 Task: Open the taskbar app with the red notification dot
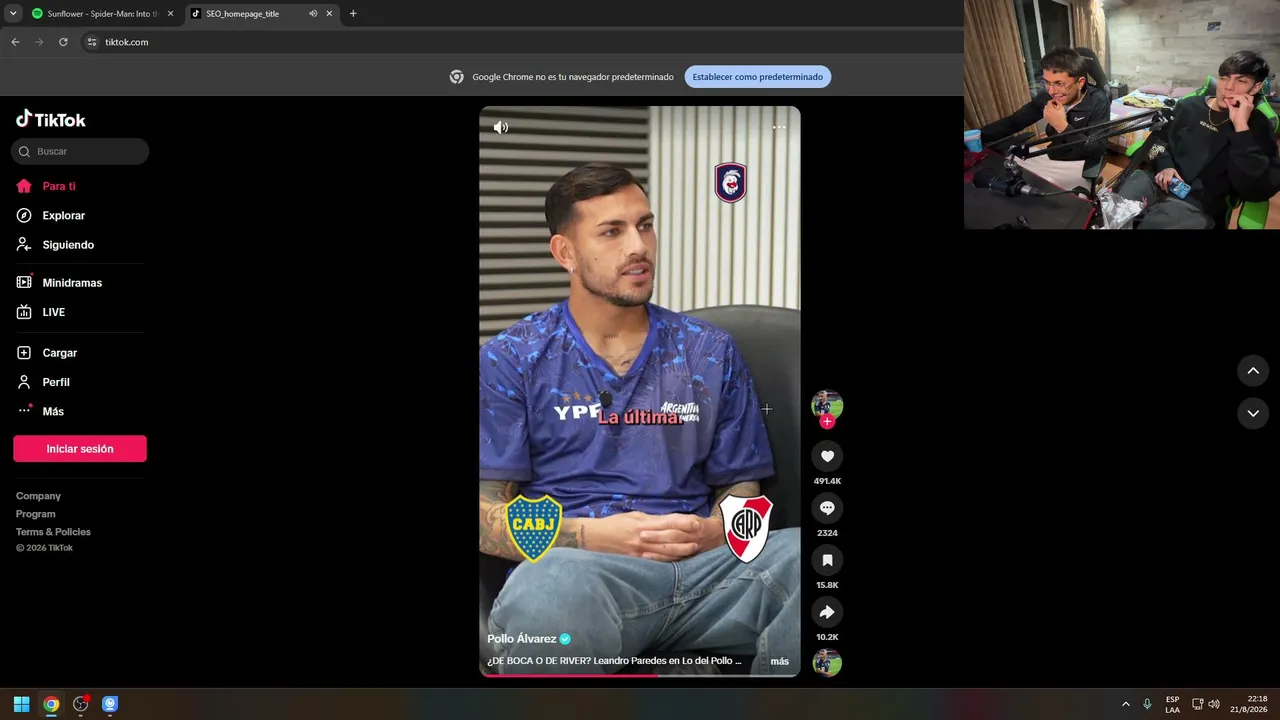coord(81,704)
